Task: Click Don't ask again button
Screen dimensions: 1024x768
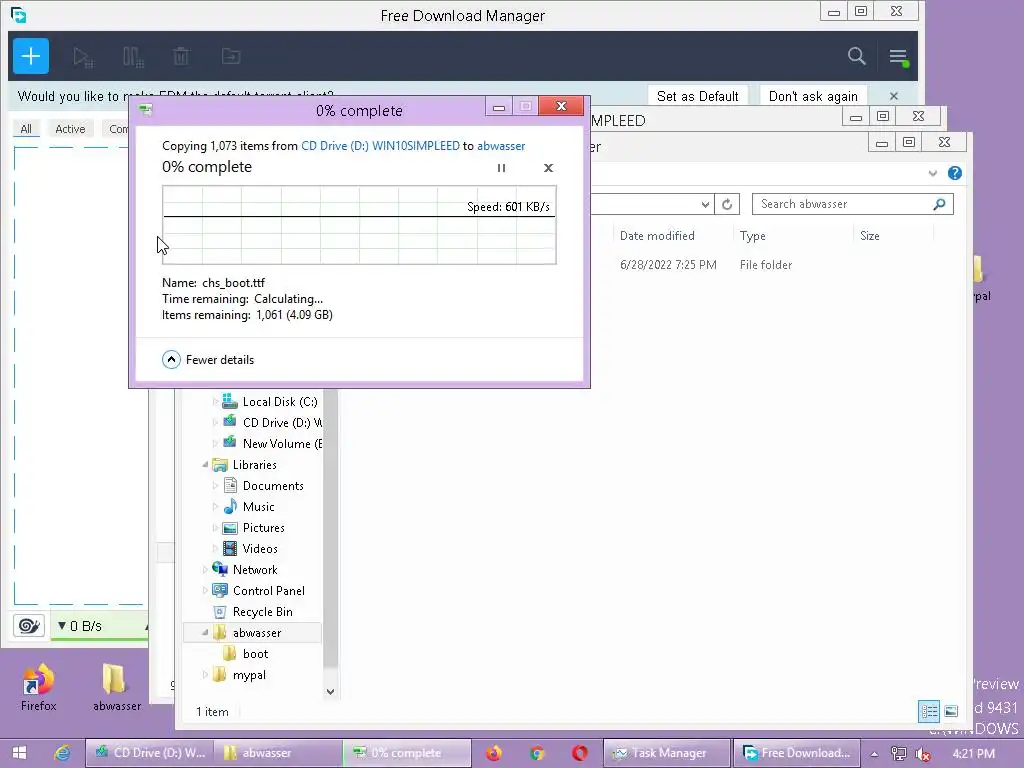Action: click(813, 96)
